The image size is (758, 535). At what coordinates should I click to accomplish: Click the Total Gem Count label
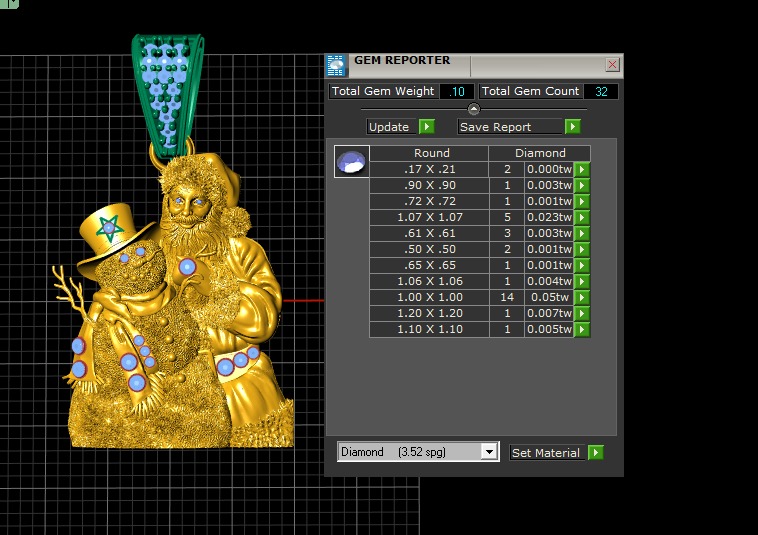(x=530, y=91)
